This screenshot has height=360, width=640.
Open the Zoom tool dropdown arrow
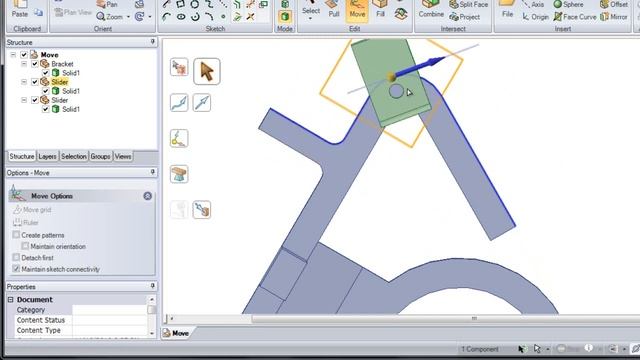(128, 17)
